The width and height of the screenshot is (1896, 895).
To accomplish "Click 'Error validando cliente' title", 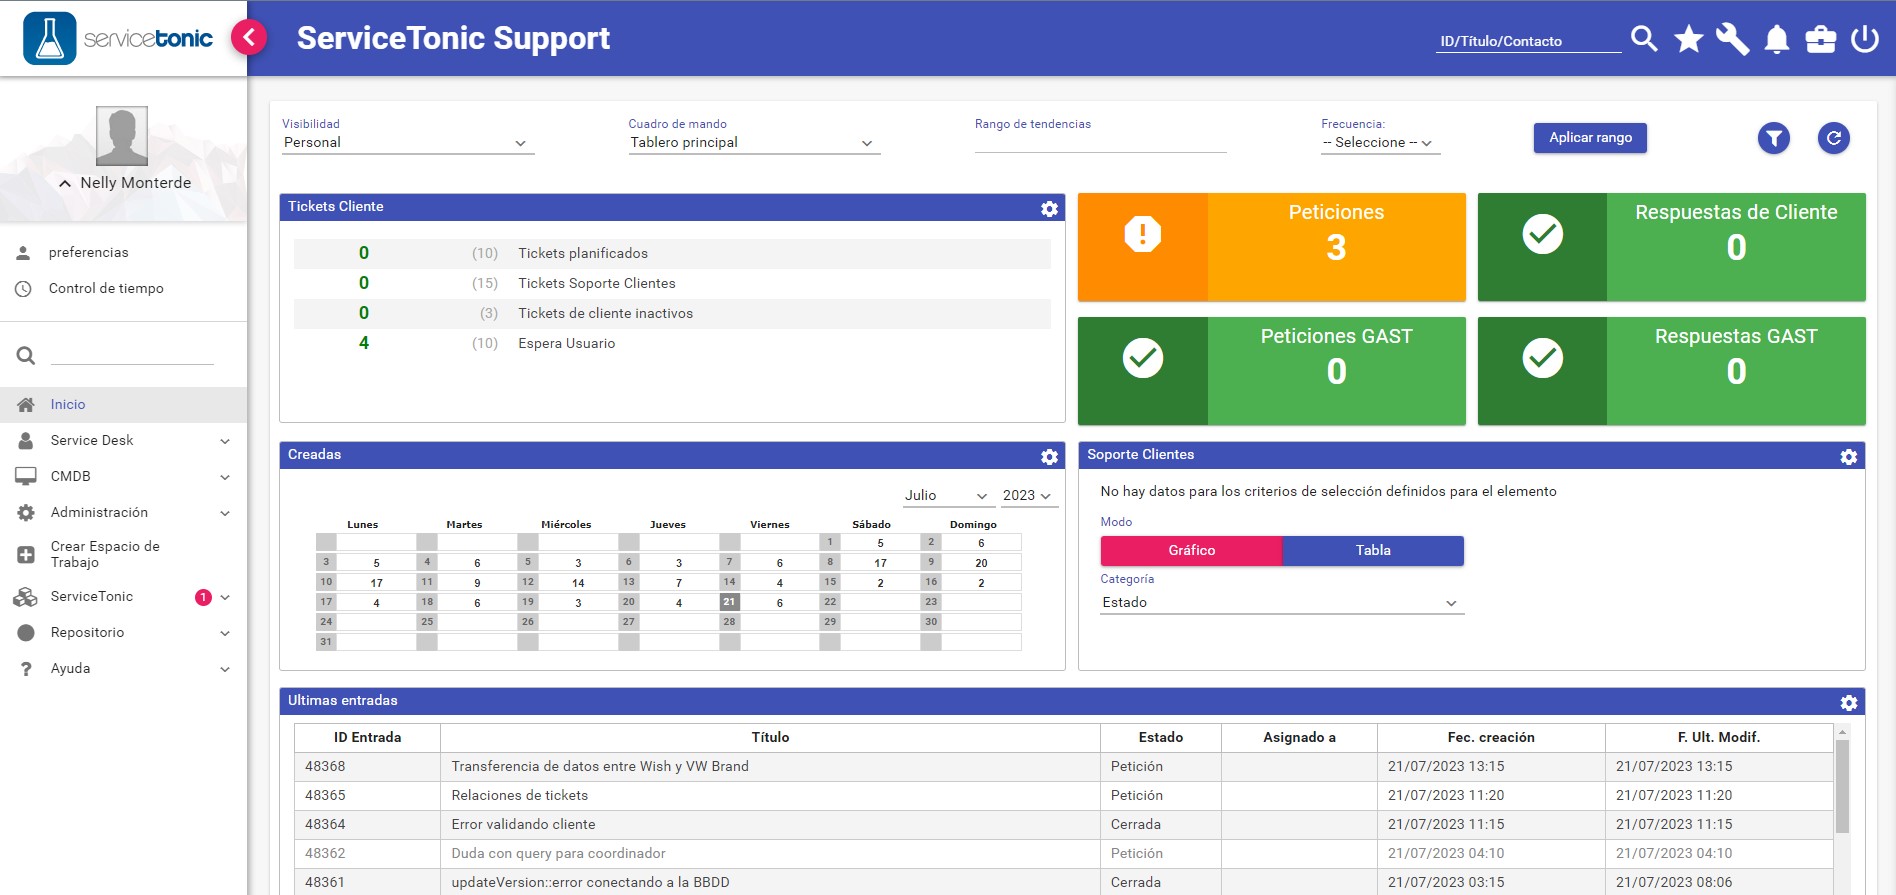I will [523, 824].
